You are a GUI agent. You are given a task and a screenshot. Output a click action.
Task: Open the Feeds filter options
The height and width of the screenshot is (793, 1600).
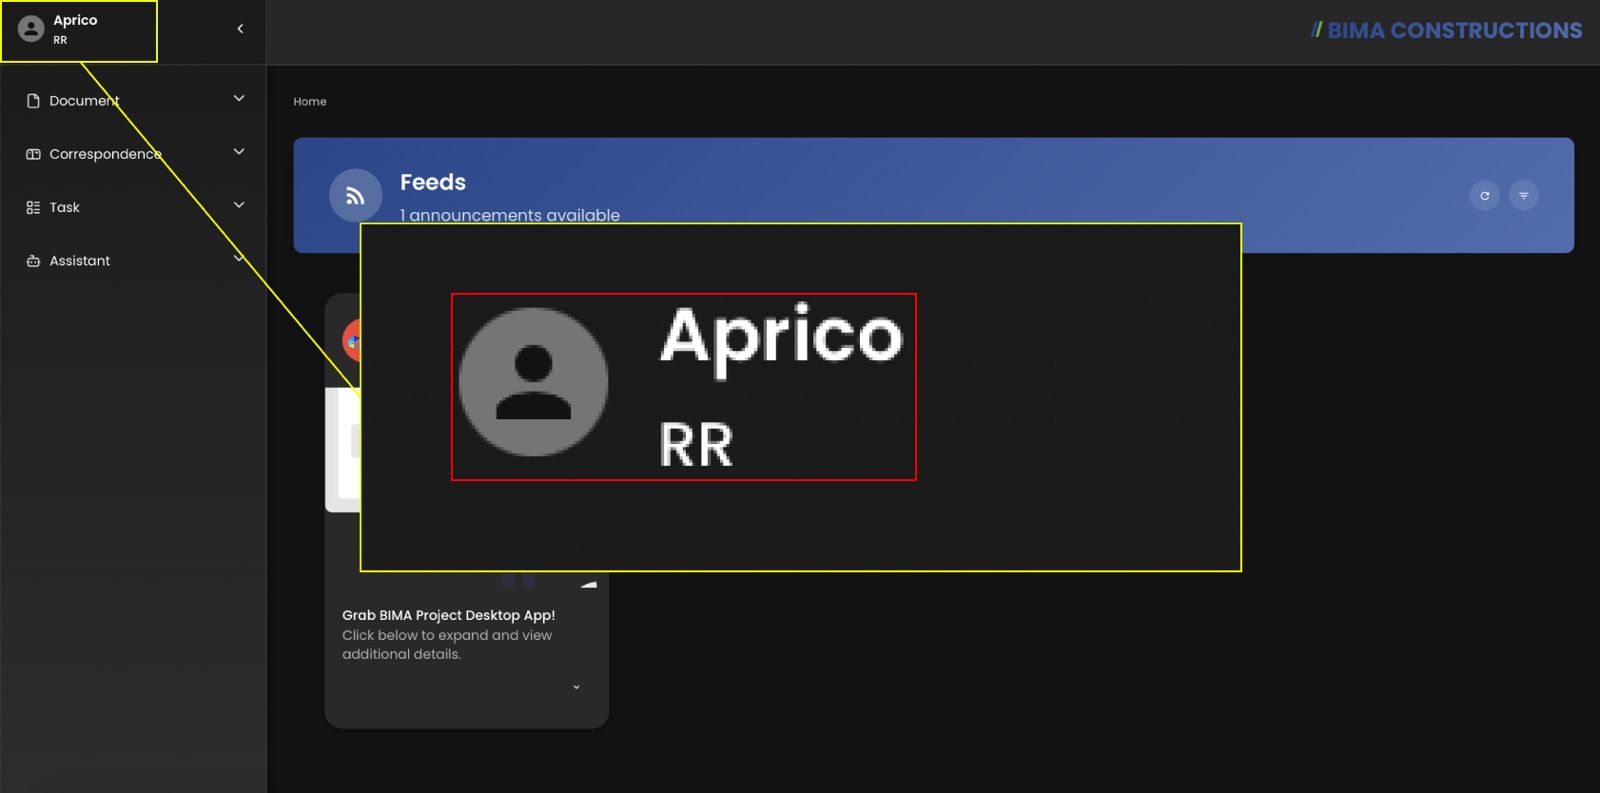click(1524, 196)
